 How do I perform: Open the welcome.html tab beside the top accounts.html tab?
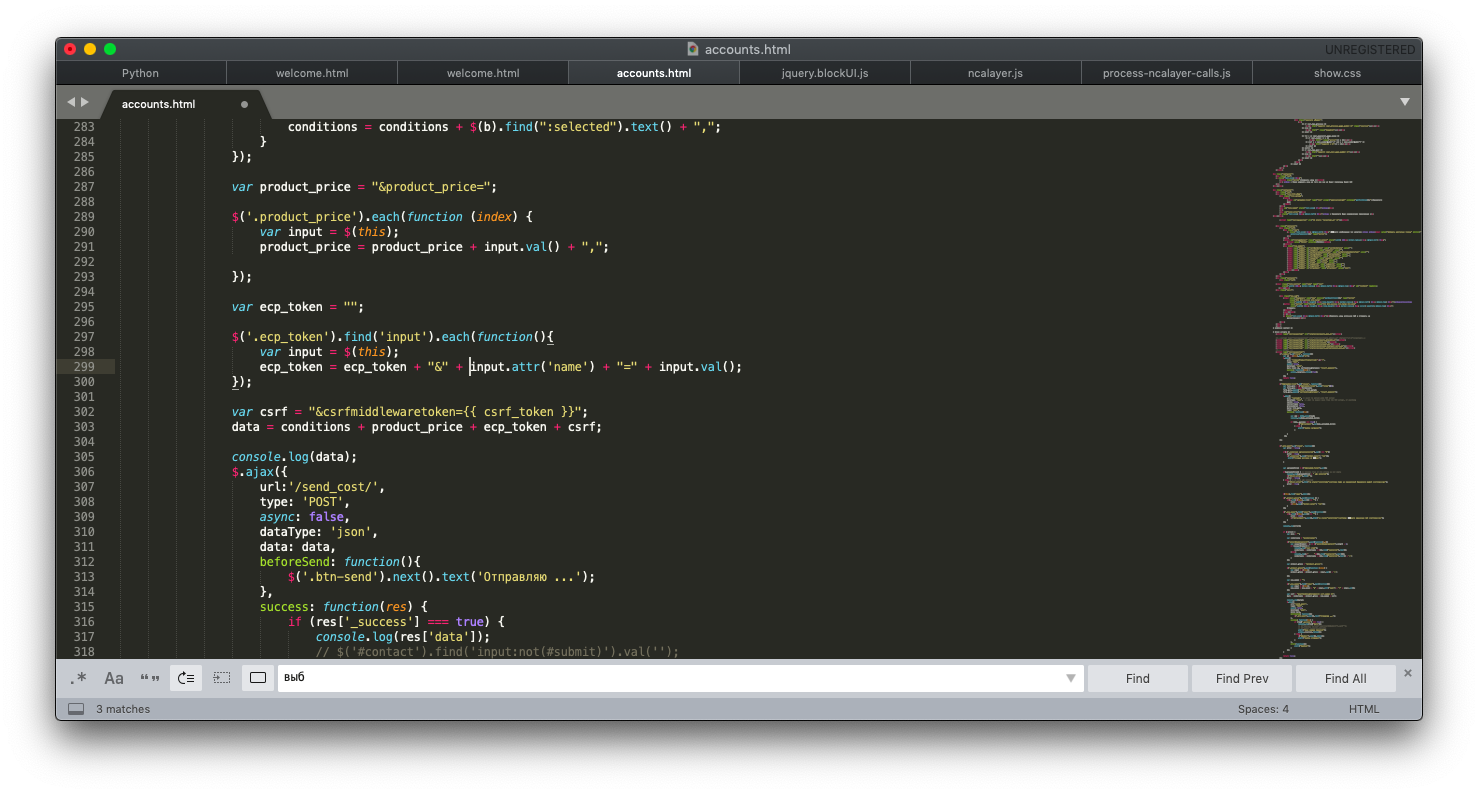point(483,73)
